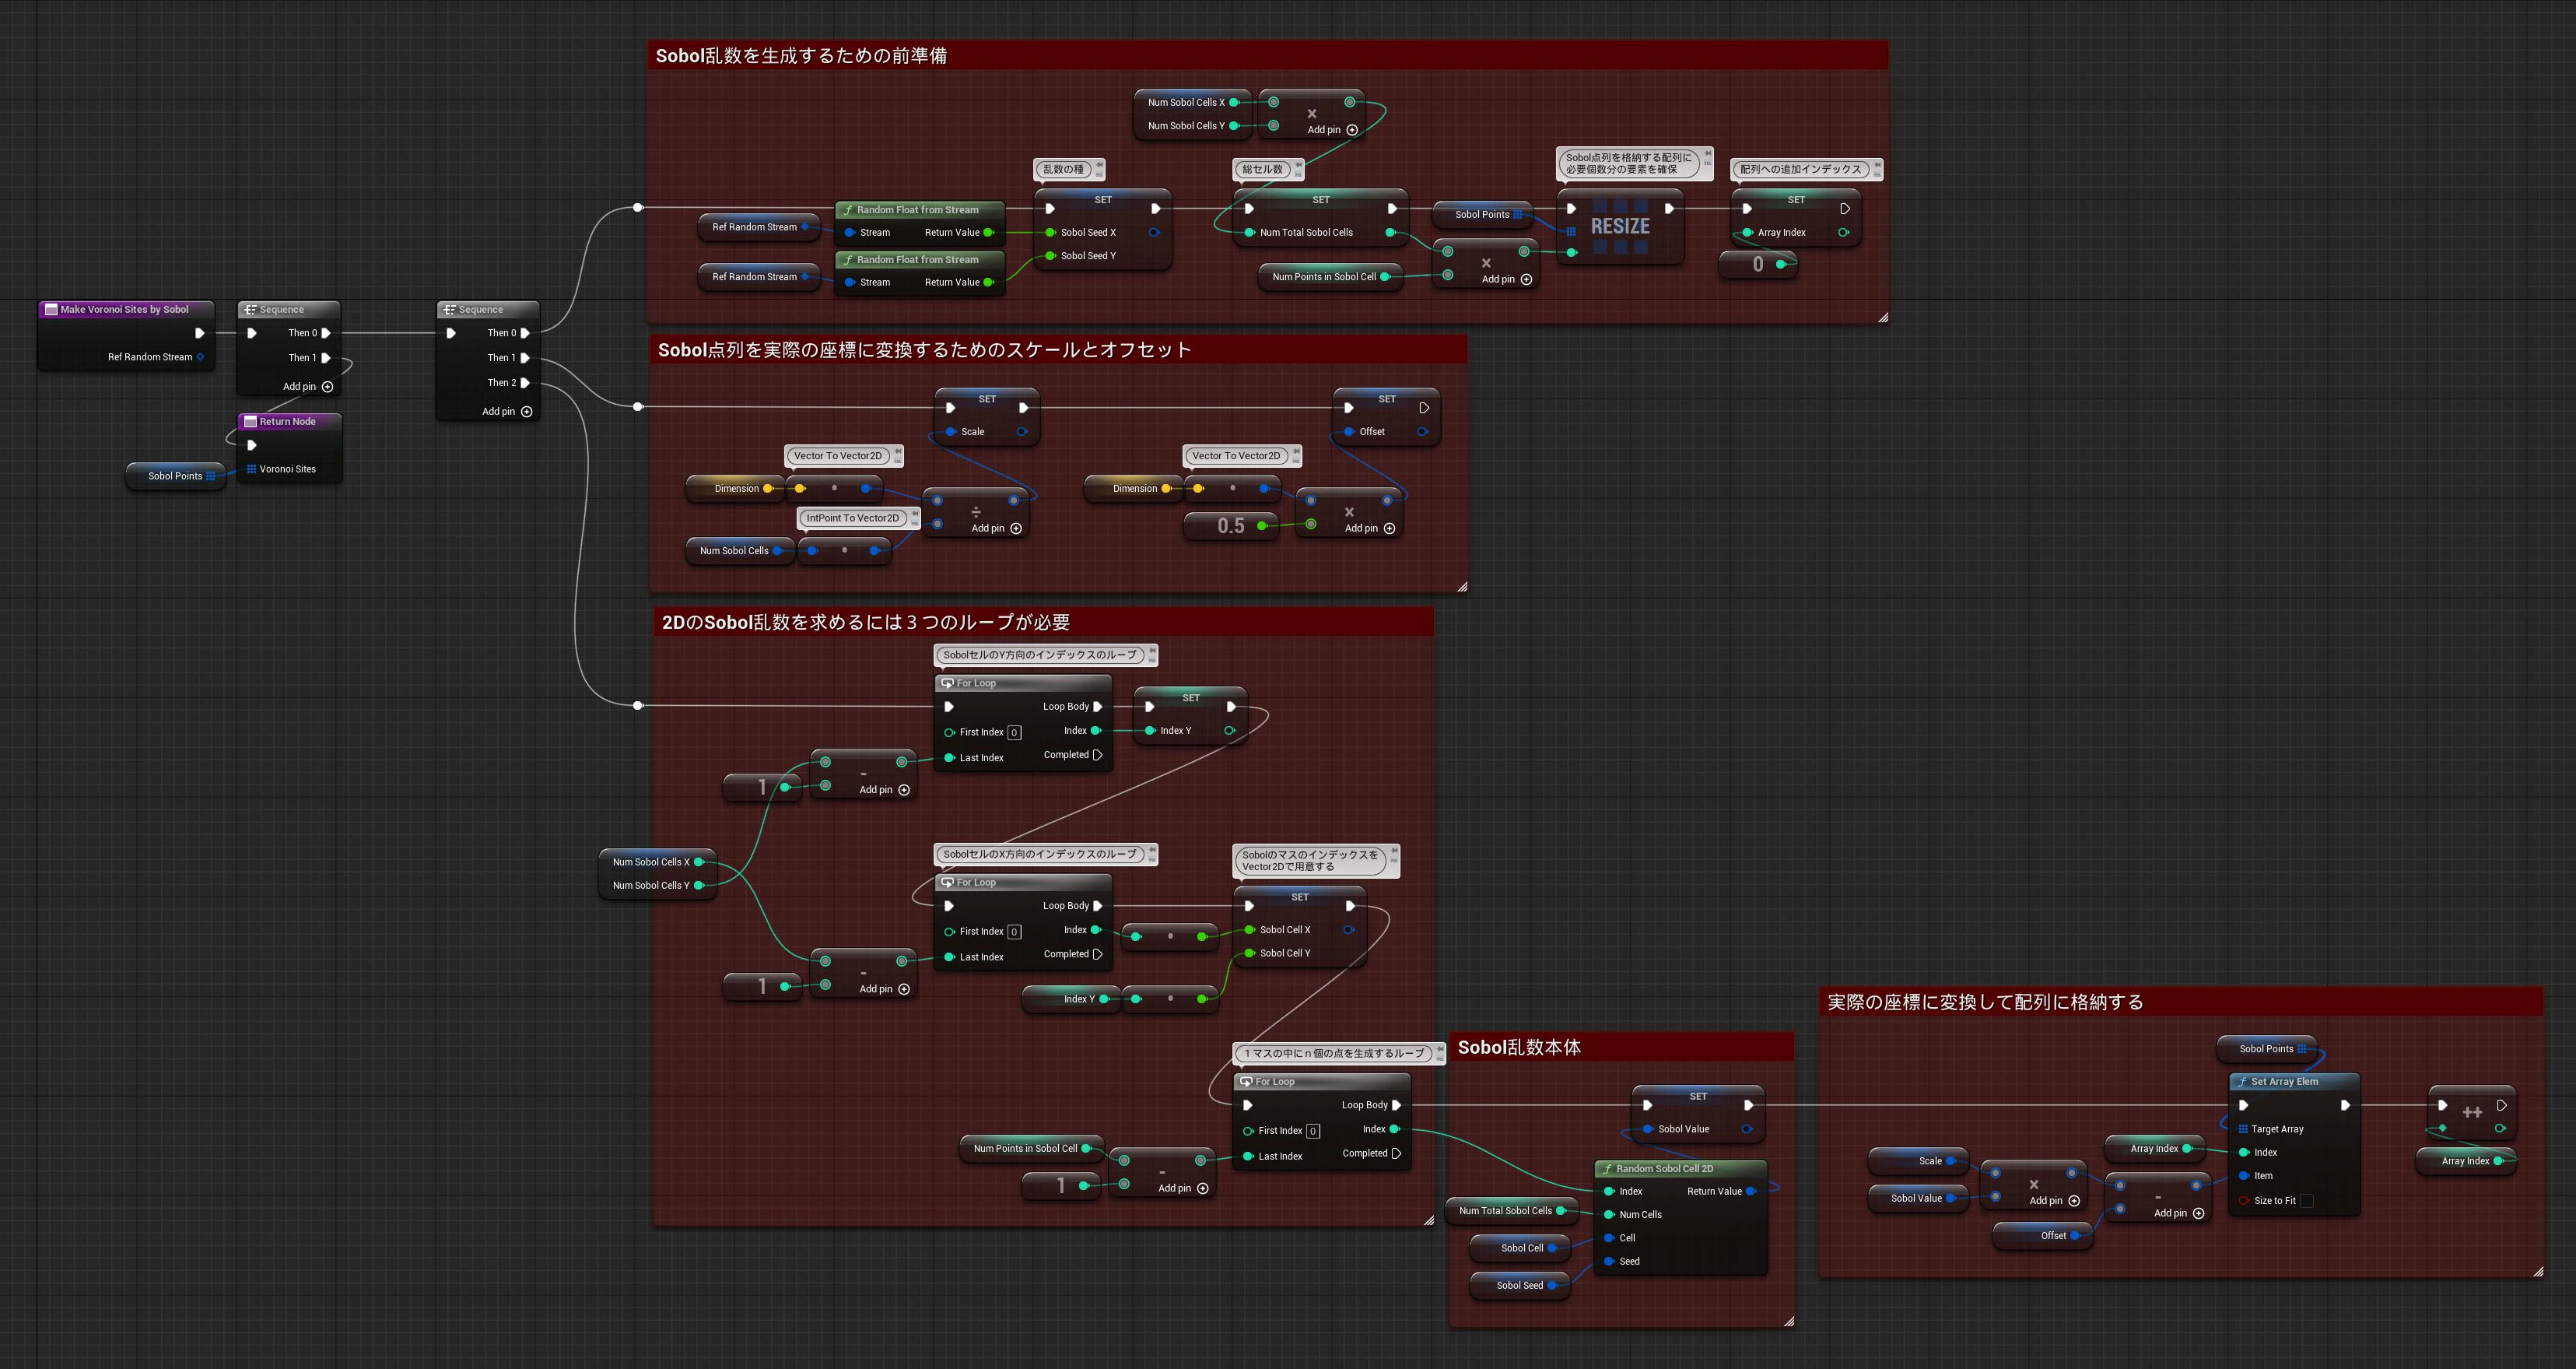Click Loop Body exec pin of n個の点 For Loop
This screenshot has width=2576, height=1369.
[1396, 1105]
